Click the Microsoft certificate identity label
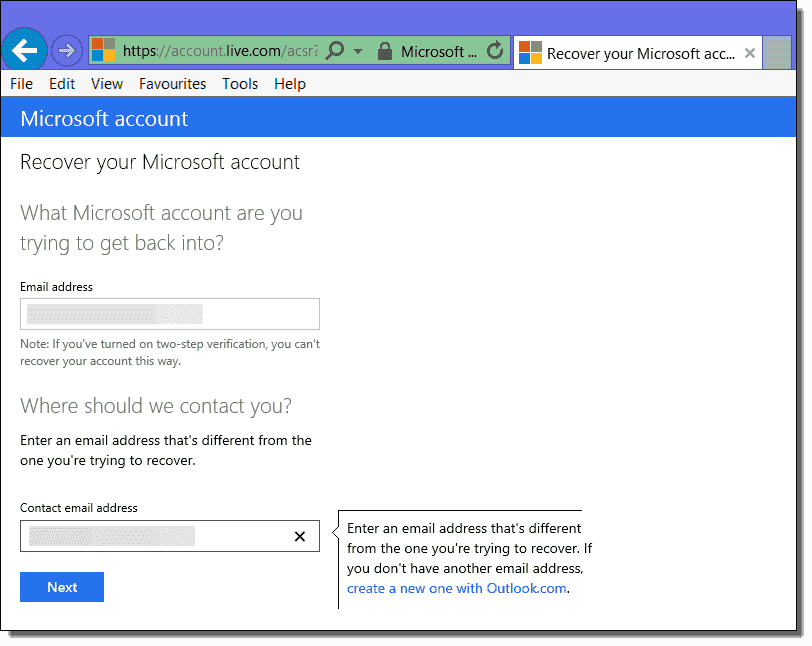The height and width of the screenshot is (646, 812). [x=439, y=52]
